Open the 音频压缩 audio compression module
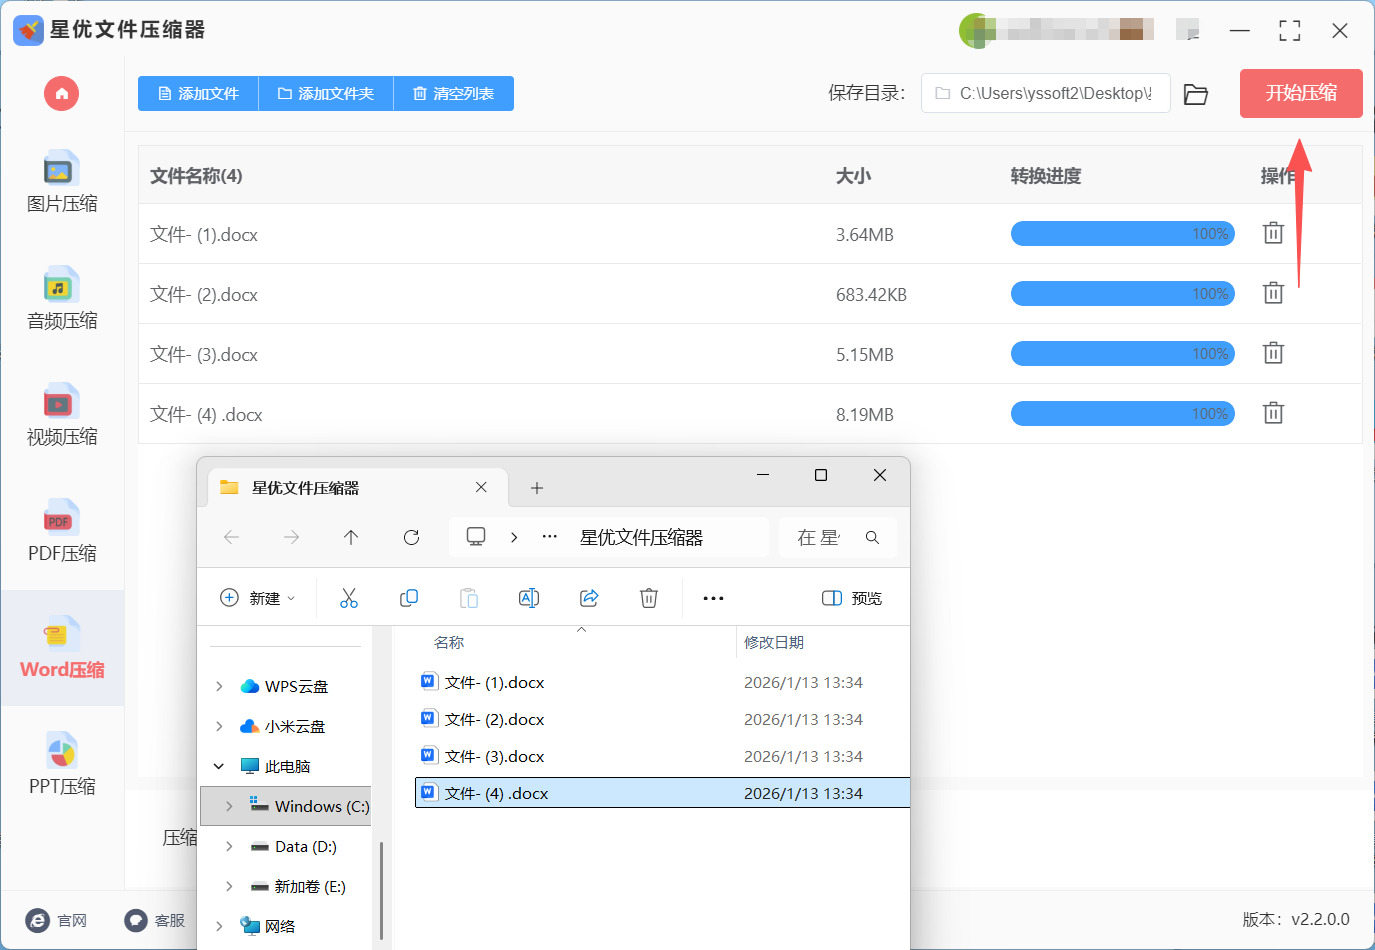Image resolution: width=1375 pixels, height=950 pixels. pos(62,299)
